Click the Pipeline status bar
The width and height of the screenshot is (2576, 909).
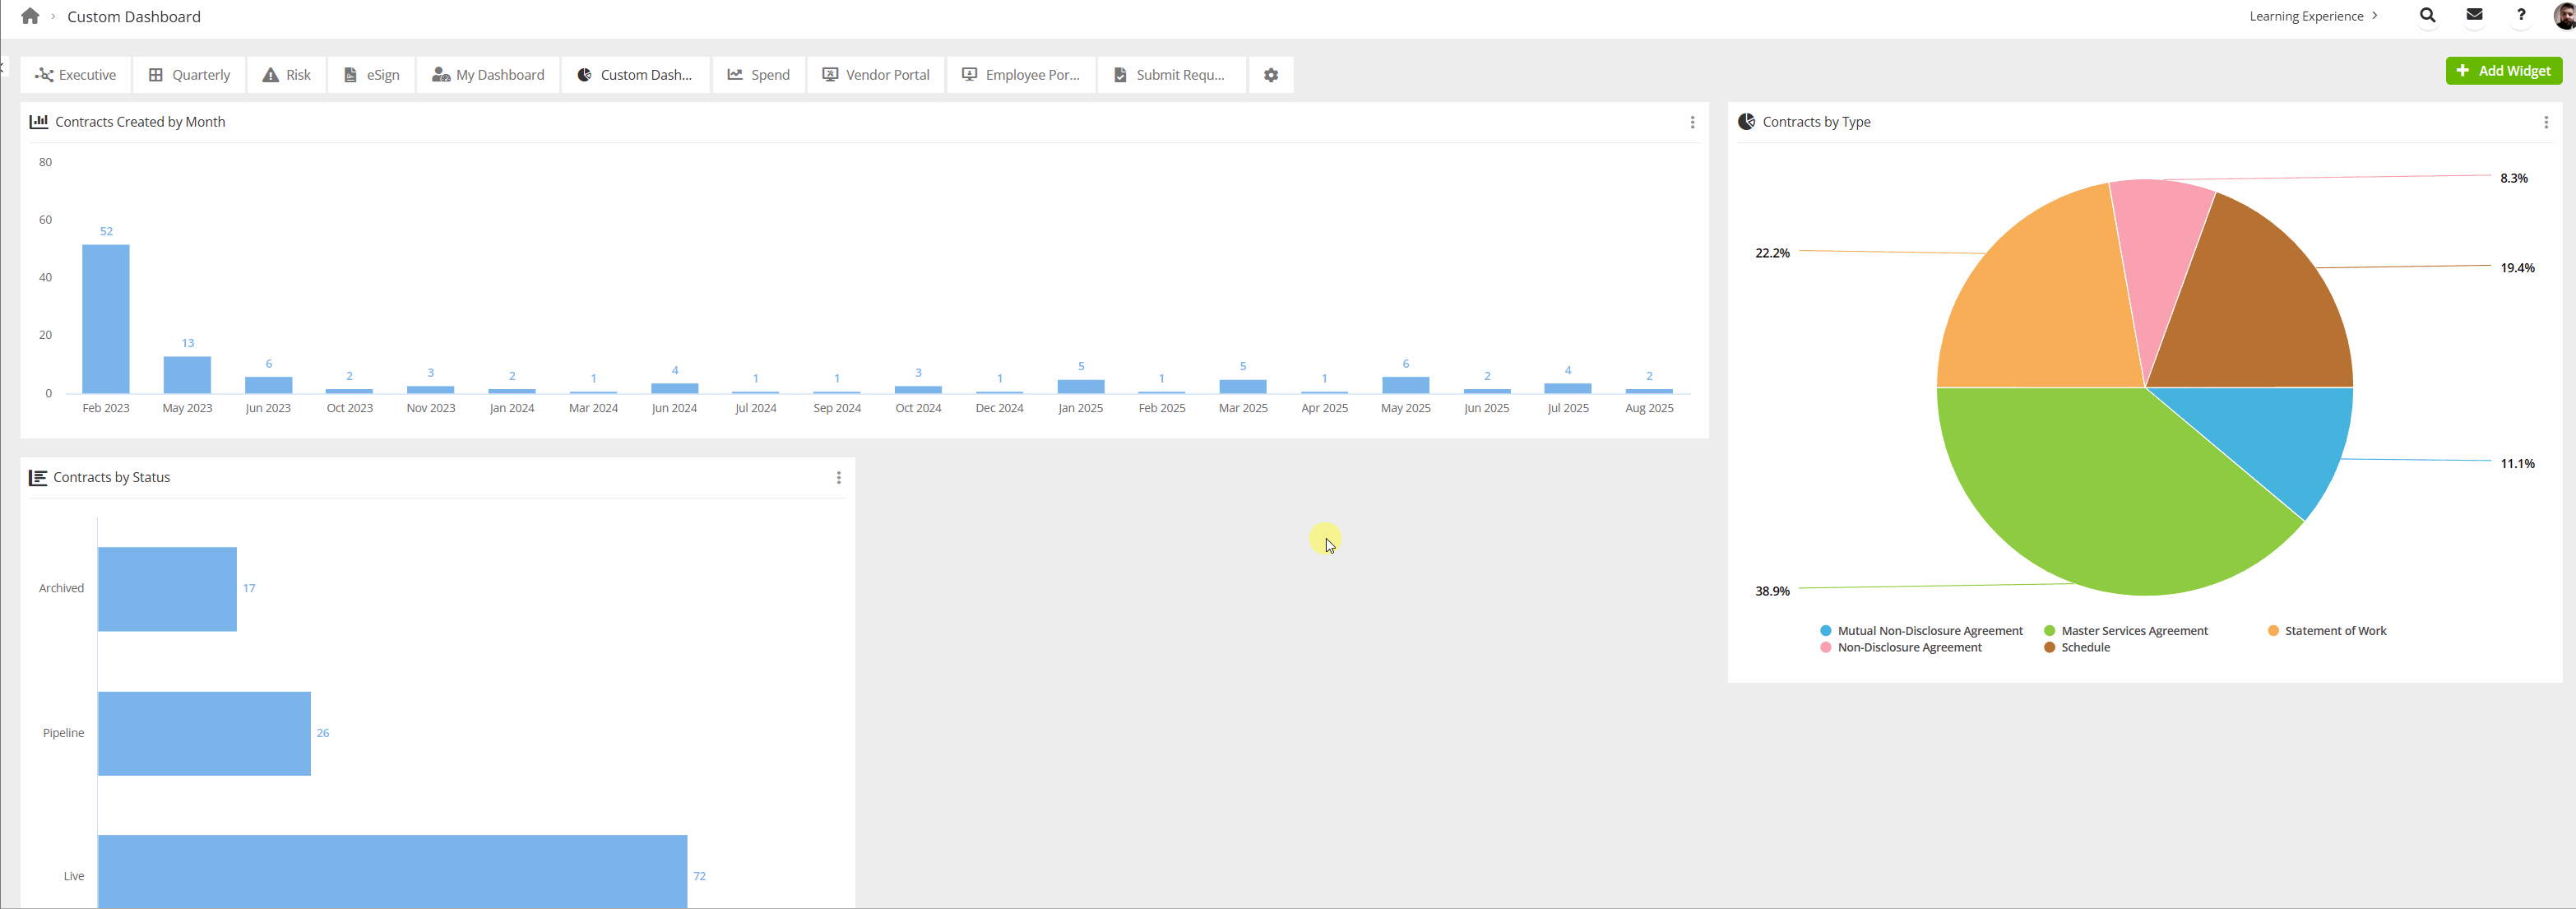204,733
